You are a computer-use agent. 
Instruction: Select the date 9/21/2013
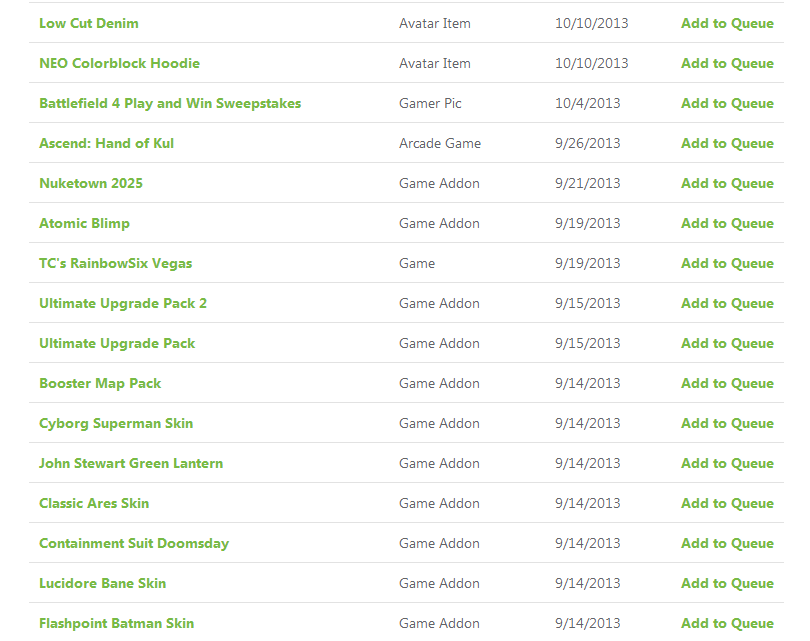pyautogui.click(x=587, y=183)
